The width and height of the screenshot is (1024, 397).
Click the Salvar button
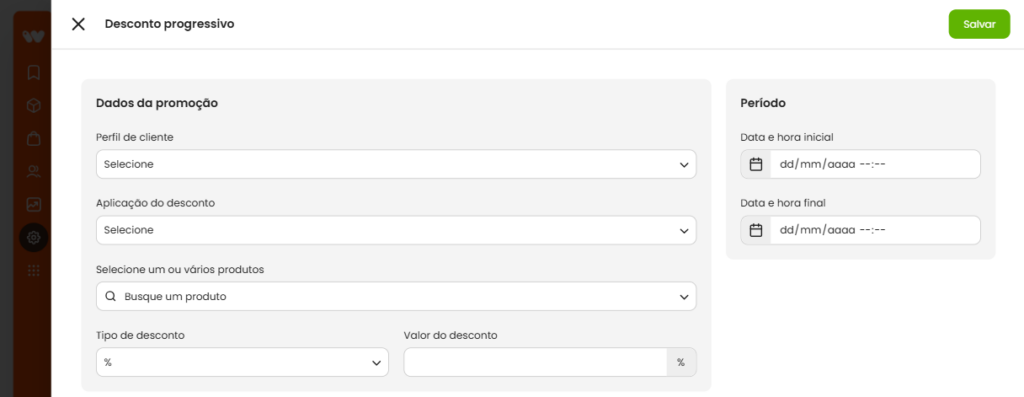coord(979,24)
